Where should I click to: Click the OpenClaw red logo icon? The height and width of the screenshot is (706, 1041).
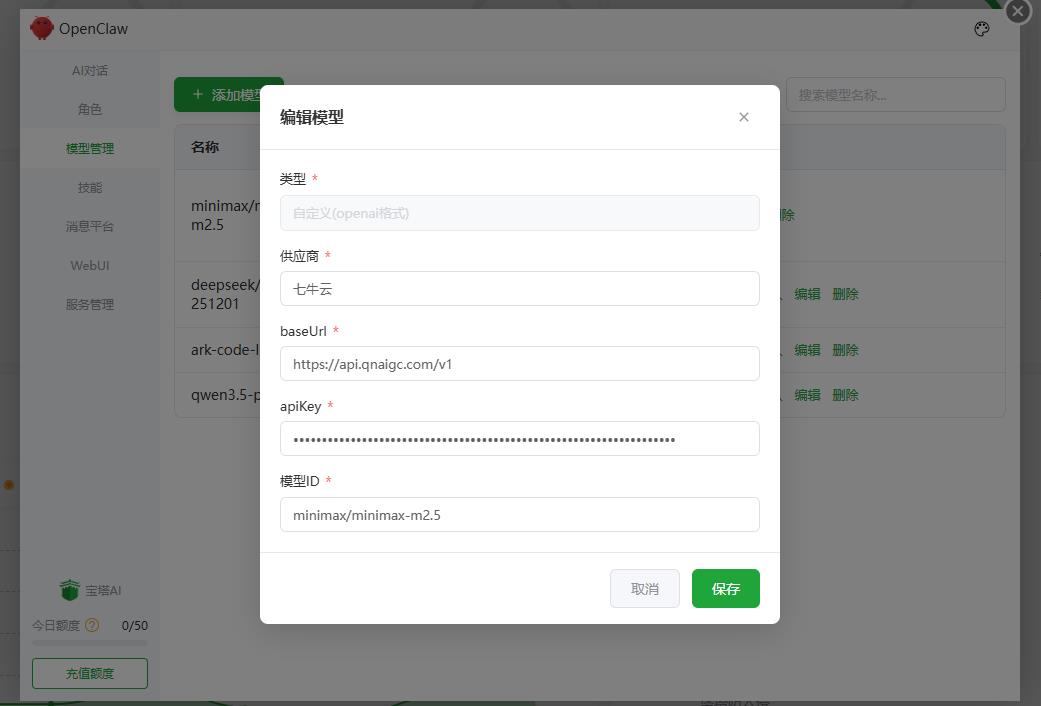[42, 28]
